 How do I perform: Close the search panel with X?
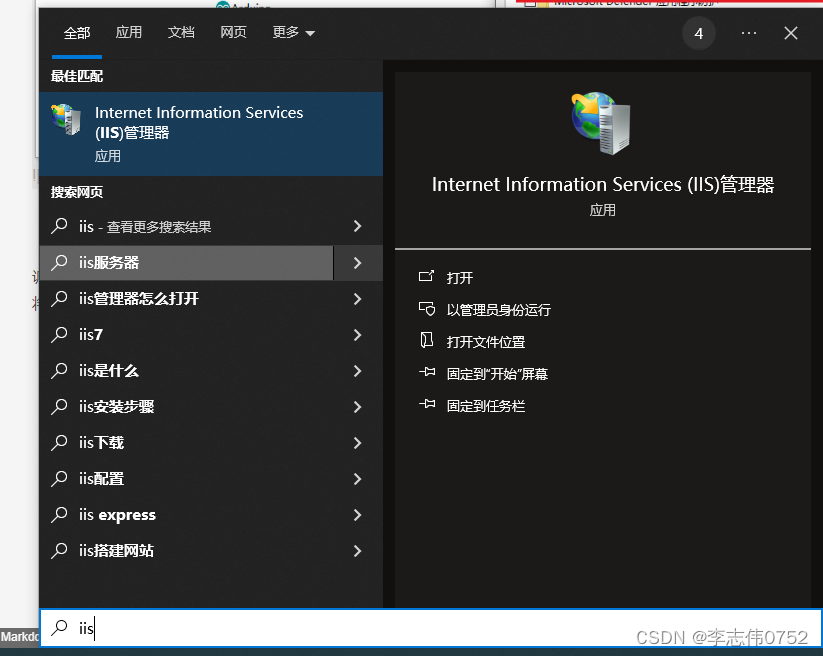coord(790,33)
